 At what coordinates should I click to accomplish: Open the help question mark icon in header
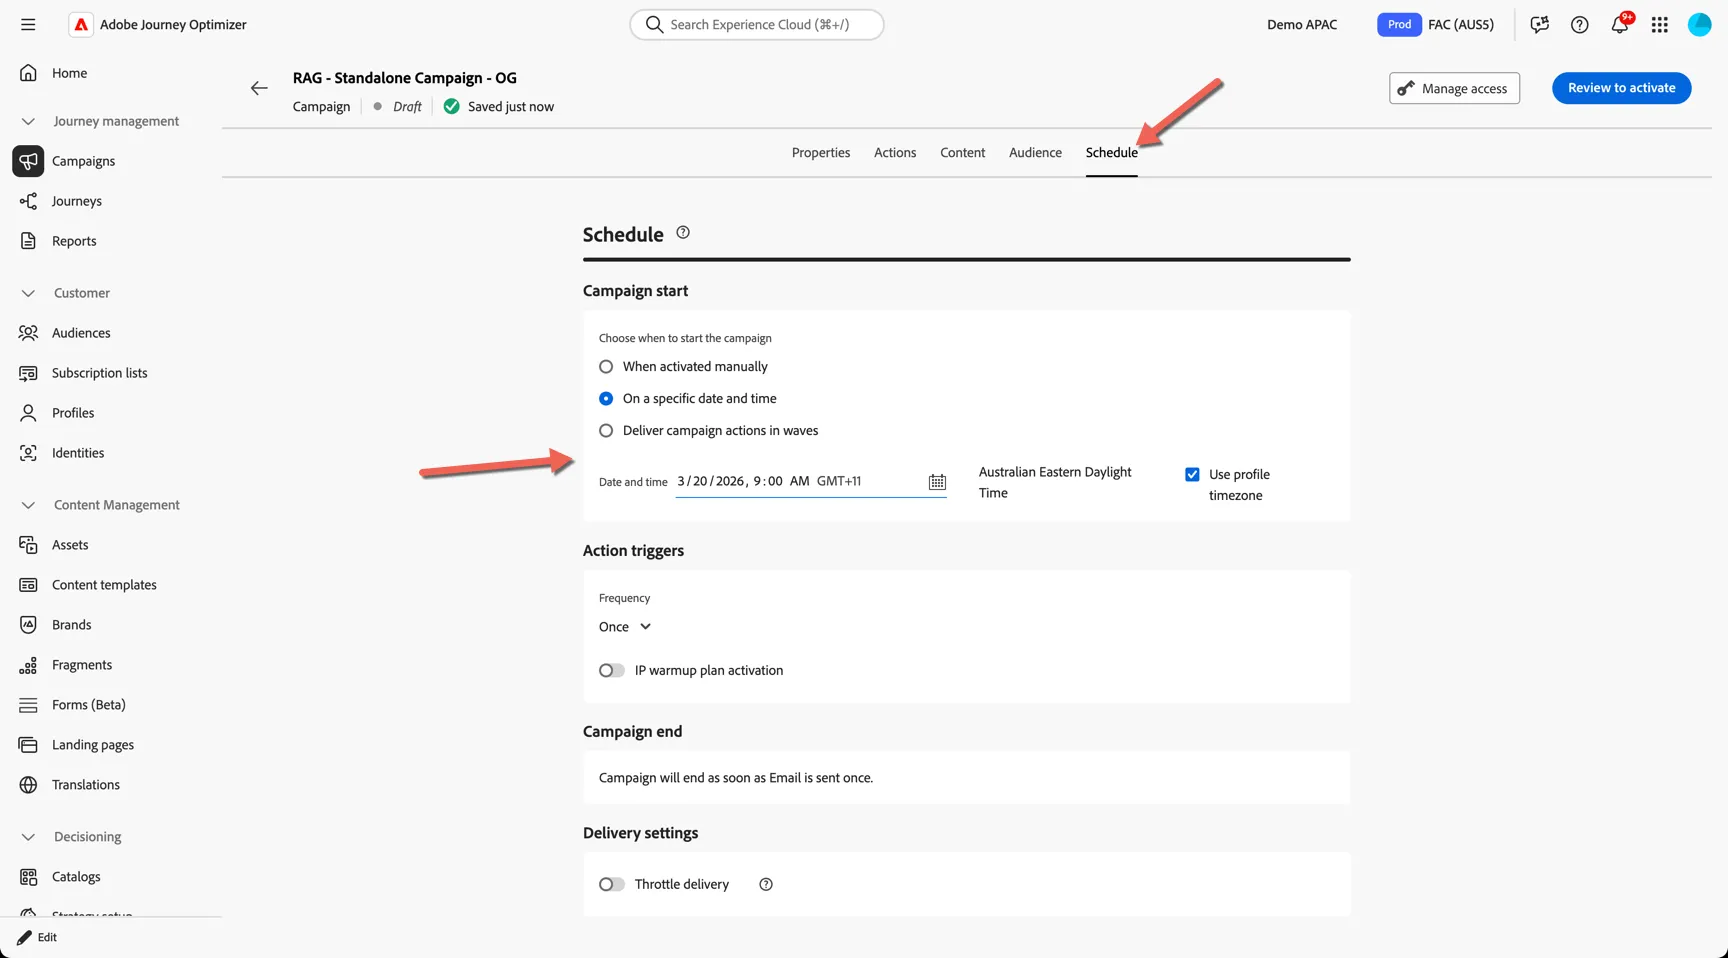tap(1579, 25)
